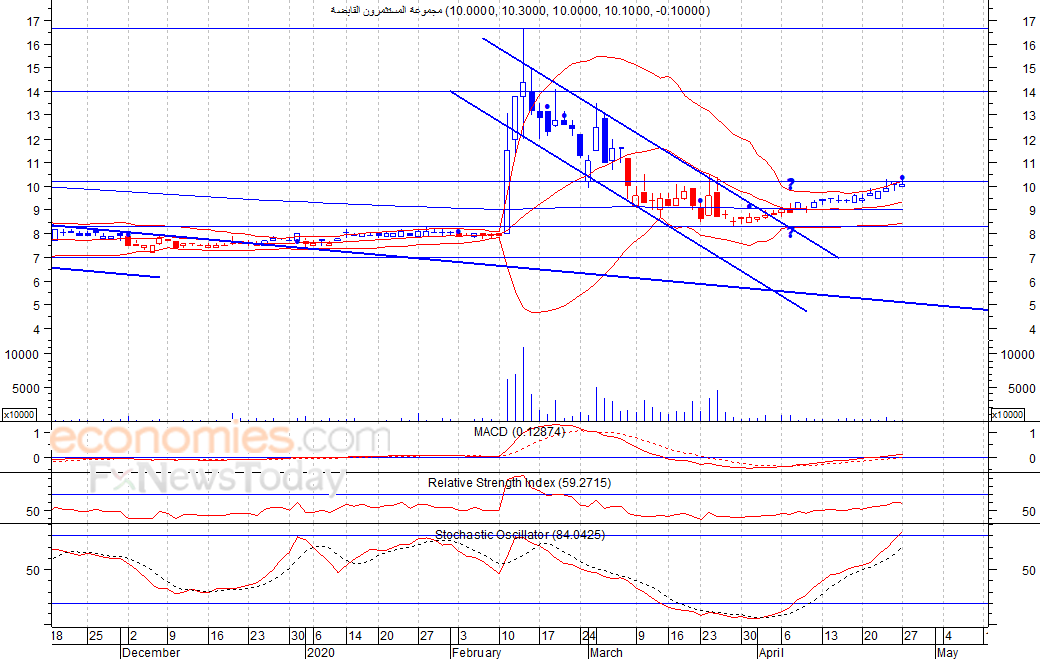
Task: Select the "25" date label on time axis
Action: pyautogui.click(x=96, y=636)
